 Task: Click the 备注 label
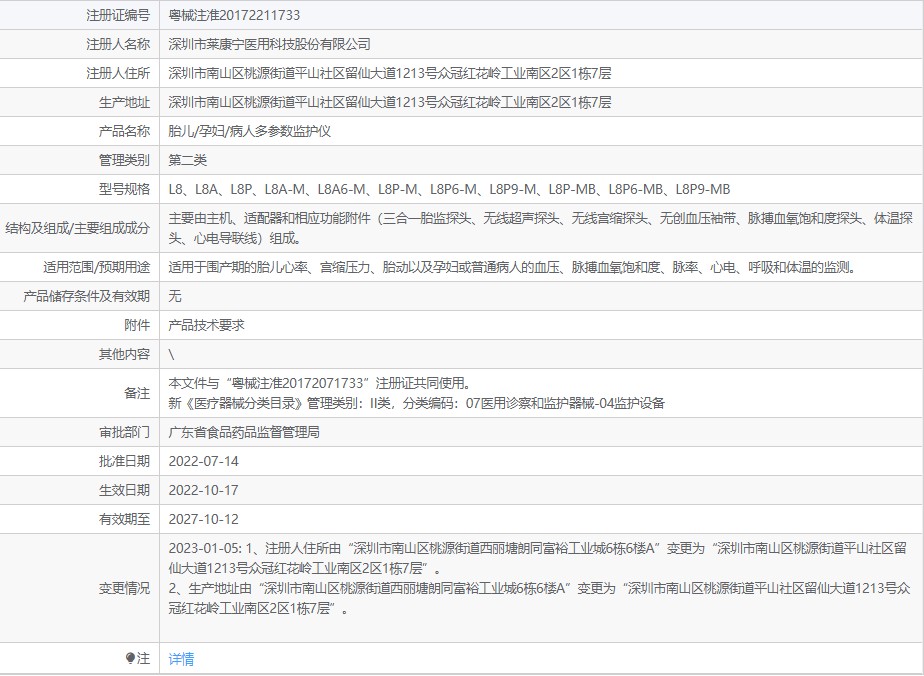coord(137,393)
